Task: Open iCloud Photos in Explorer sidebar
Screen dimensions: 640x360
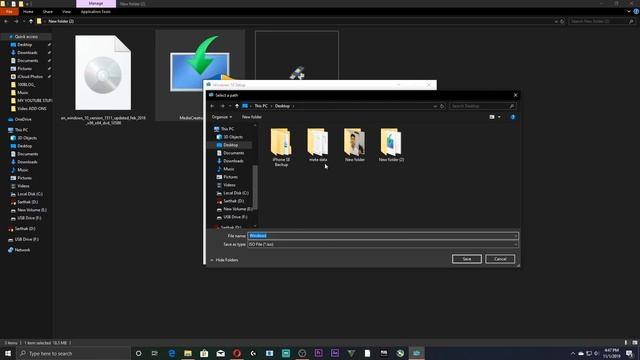Action: [30, 77]
